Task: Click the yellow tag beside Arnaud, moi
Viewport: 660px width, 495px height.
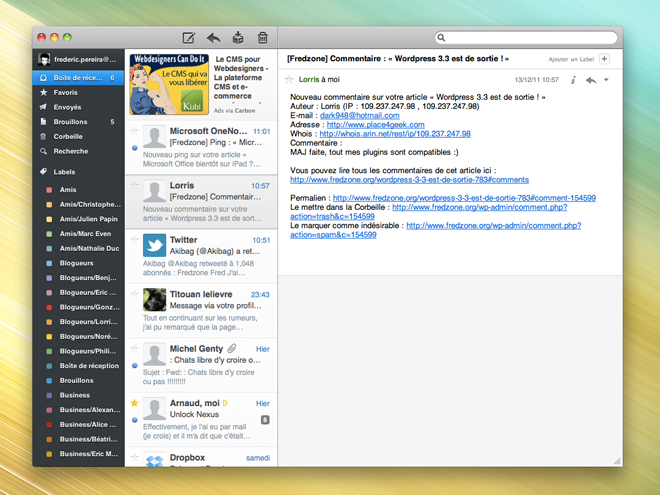Action: [x=226, y=403]
